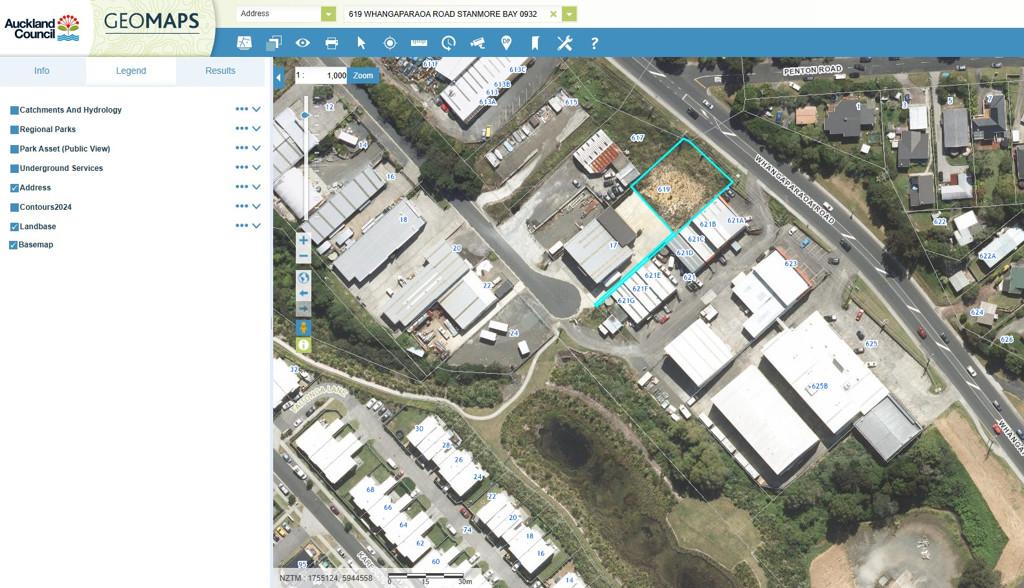Switch to the Info tab
The height and width of the screenshot is (588, 1024).
tap(42, 71)
